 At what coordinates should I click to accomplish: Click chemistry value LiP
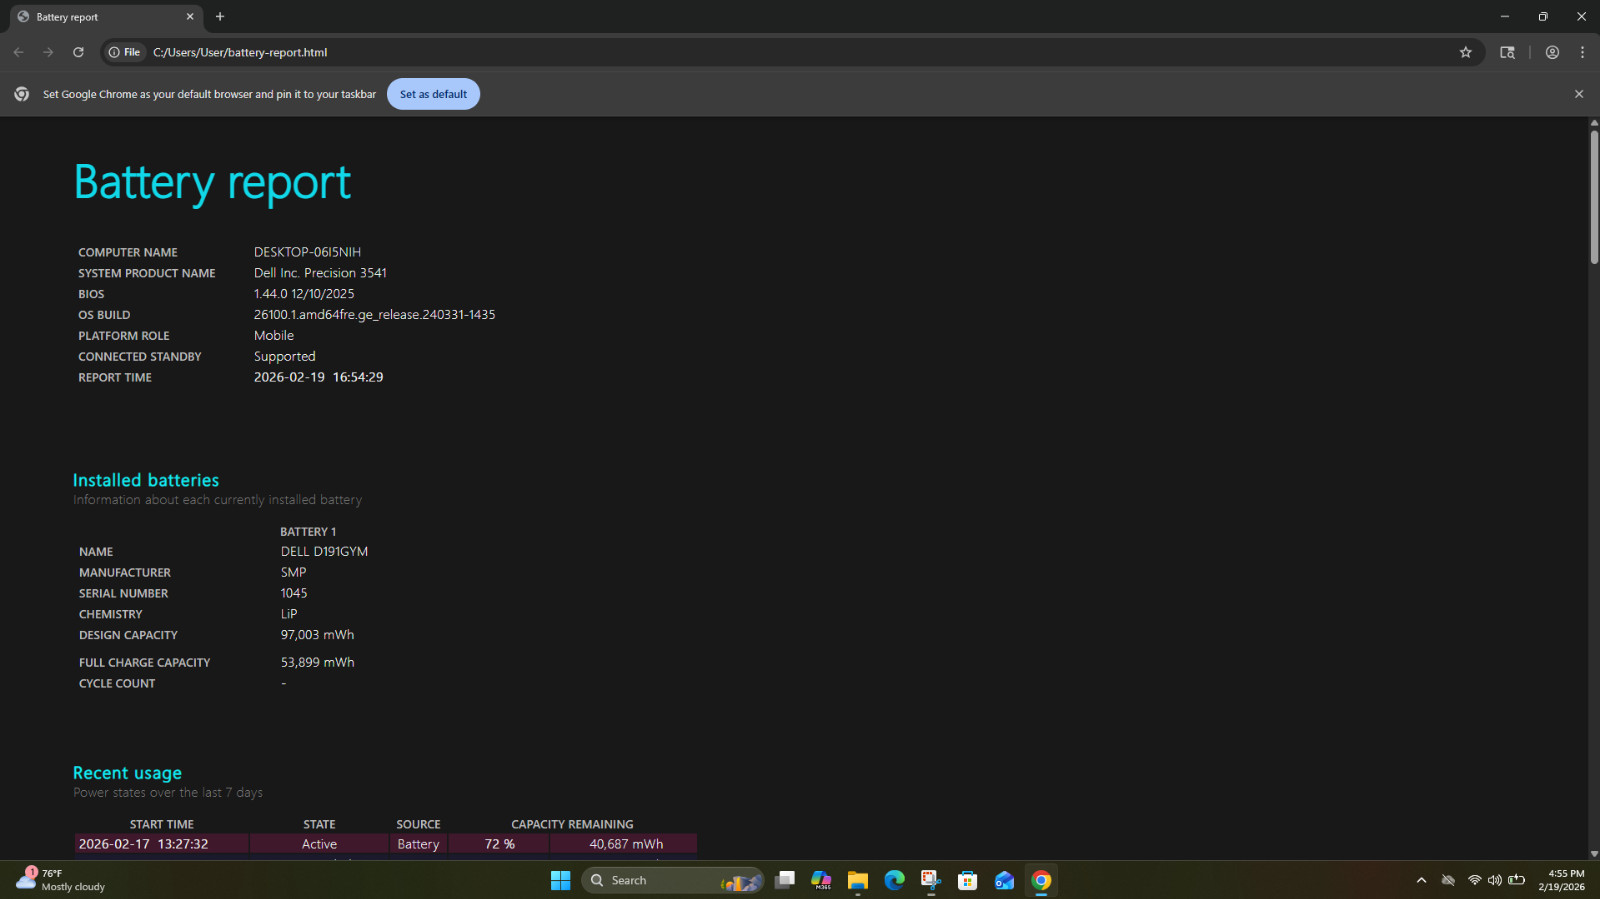click(289, 615)
